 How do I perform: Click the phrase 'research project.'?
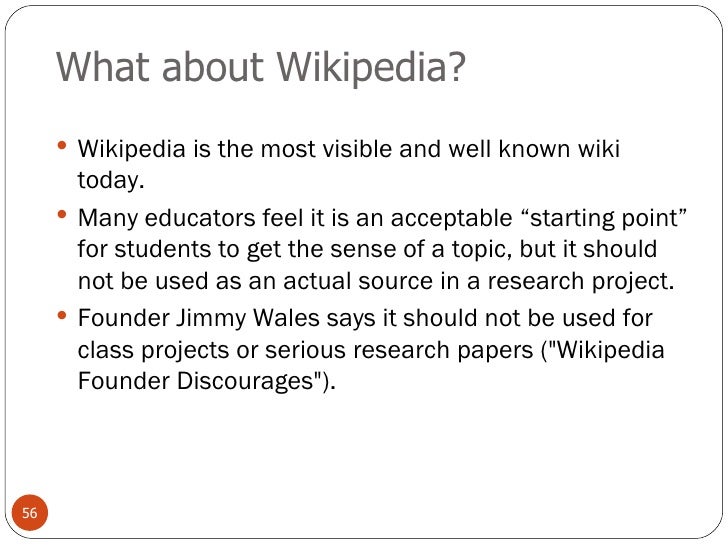point(580,281)
